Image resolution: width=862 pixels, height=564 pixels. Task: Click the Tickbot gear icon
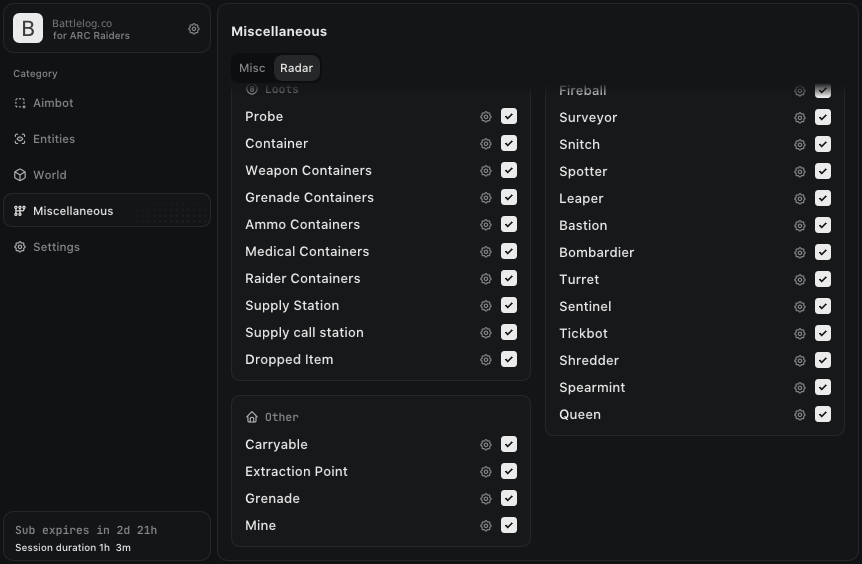[799, 334]
